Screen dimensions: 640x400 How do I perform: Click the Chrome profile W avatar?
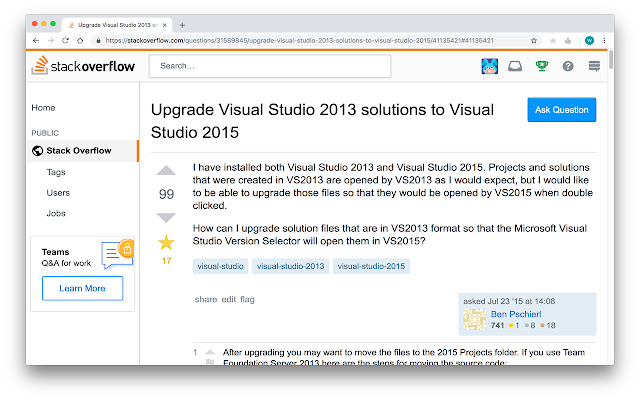coord(589,40)
